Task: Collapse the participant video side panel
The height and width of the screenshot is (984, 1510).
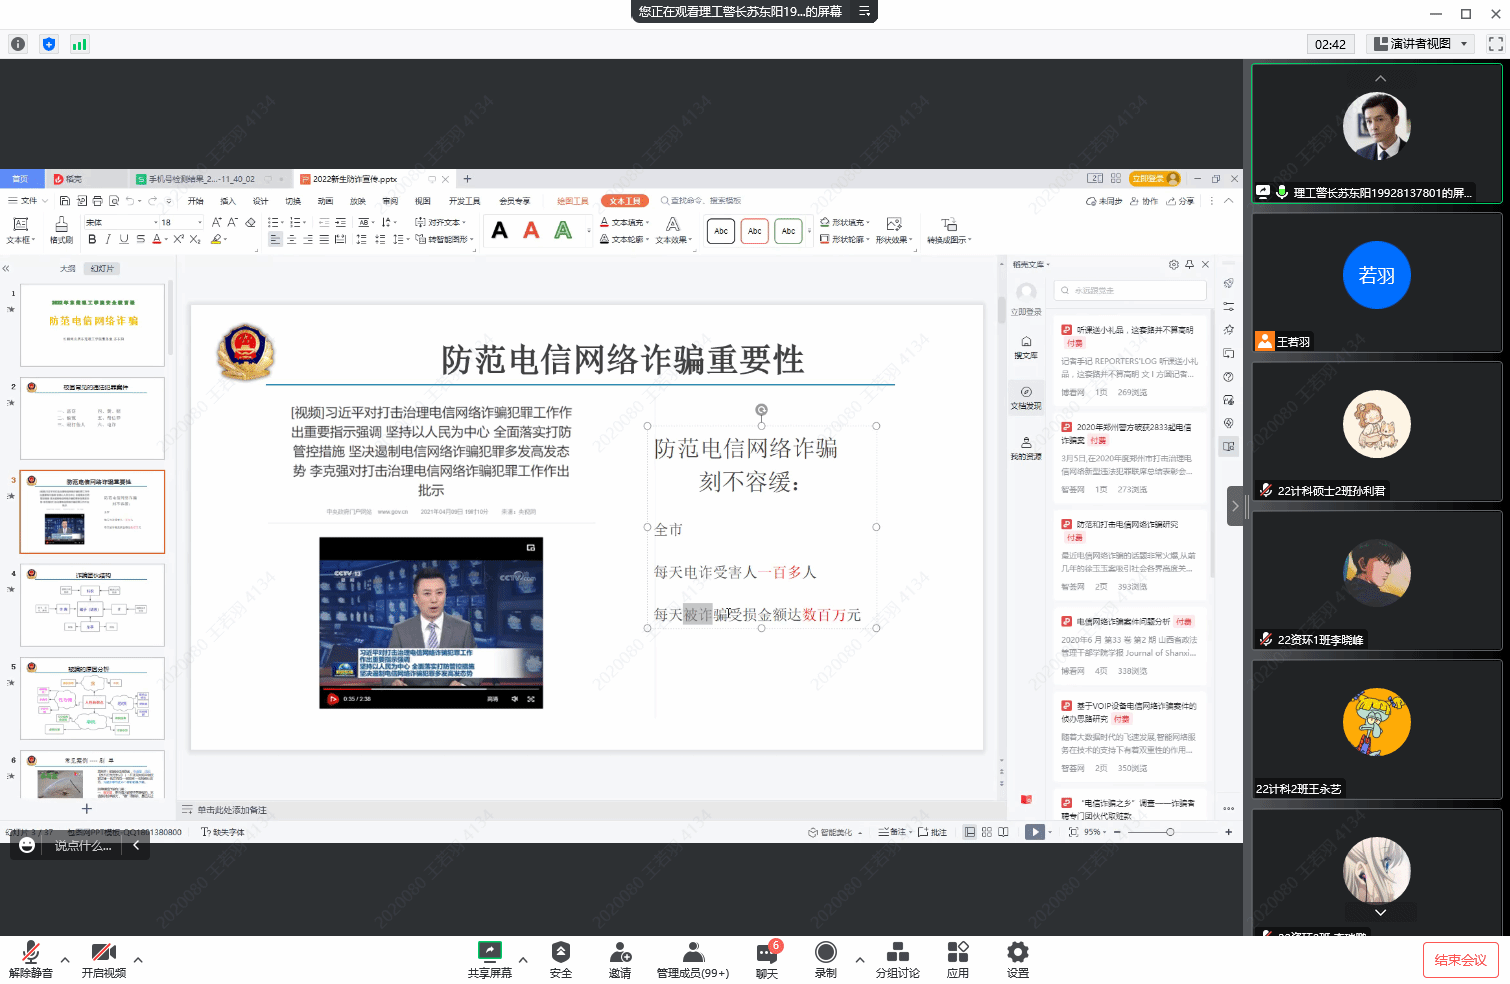Action: point(1235,506)
